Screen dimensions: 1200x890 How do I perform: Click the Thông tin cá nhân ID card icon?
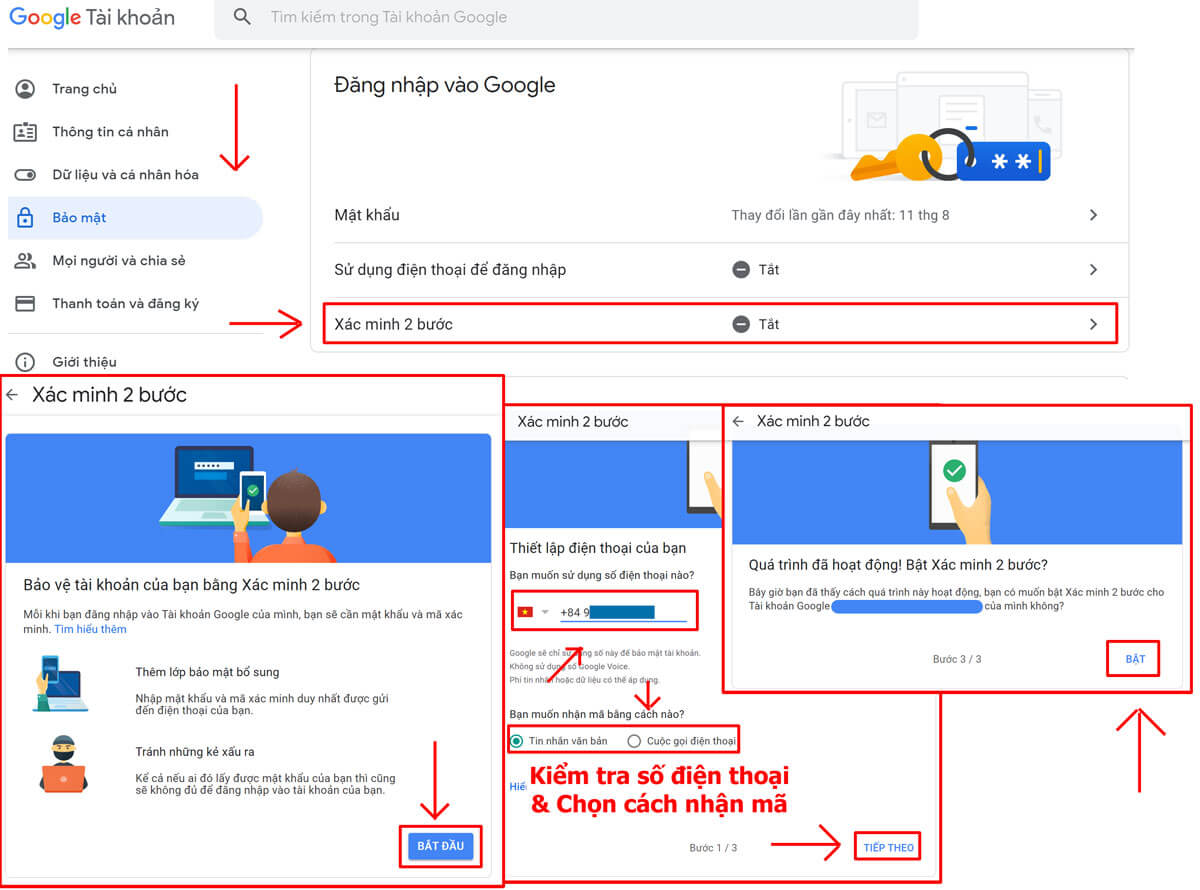pos(25,132)
